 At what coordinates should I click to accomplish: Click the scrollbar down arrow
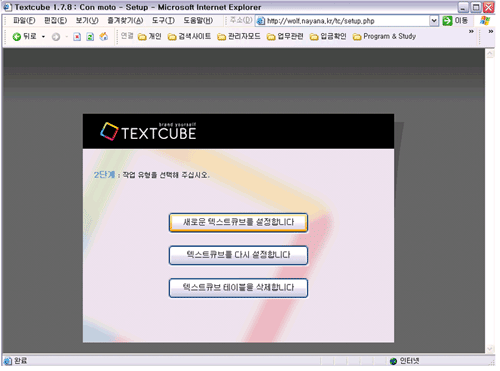(490, 349)
